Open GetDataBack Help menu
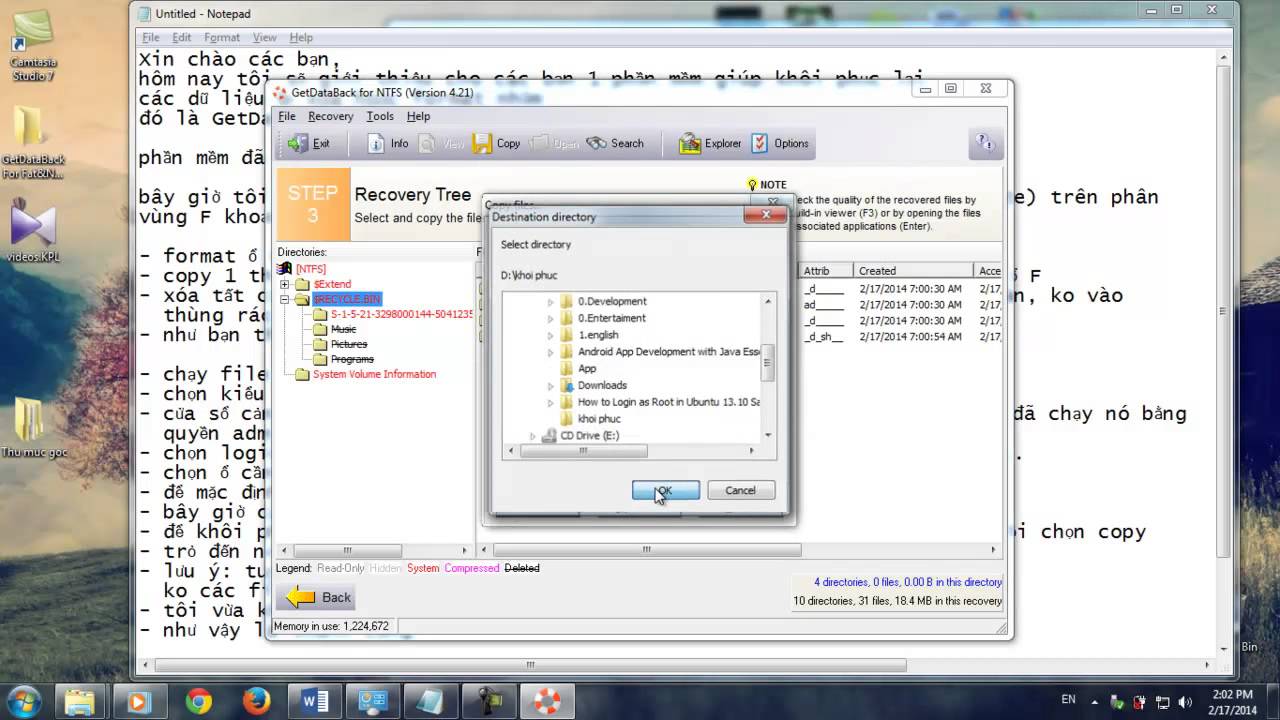1280x720 pixels. pos(418,116)
